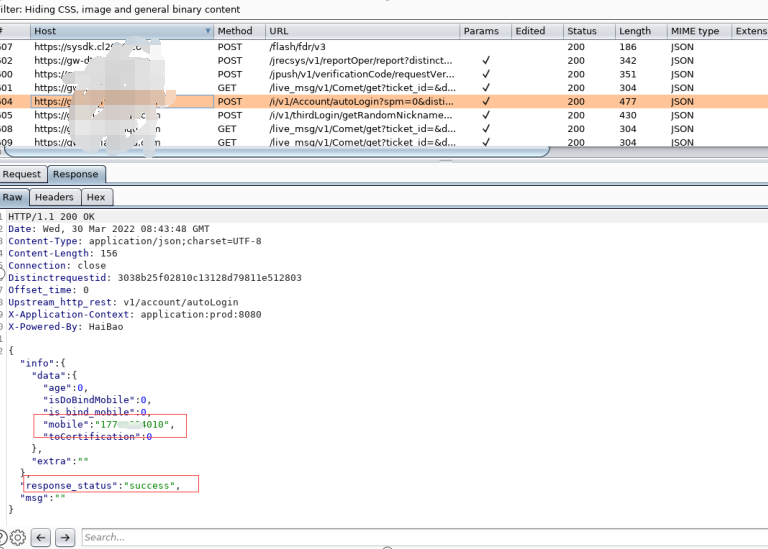Click the MIME type JSON cell in autoLogin row
Viewport: 768px width, 549px height.
click(x=682, y=101)
